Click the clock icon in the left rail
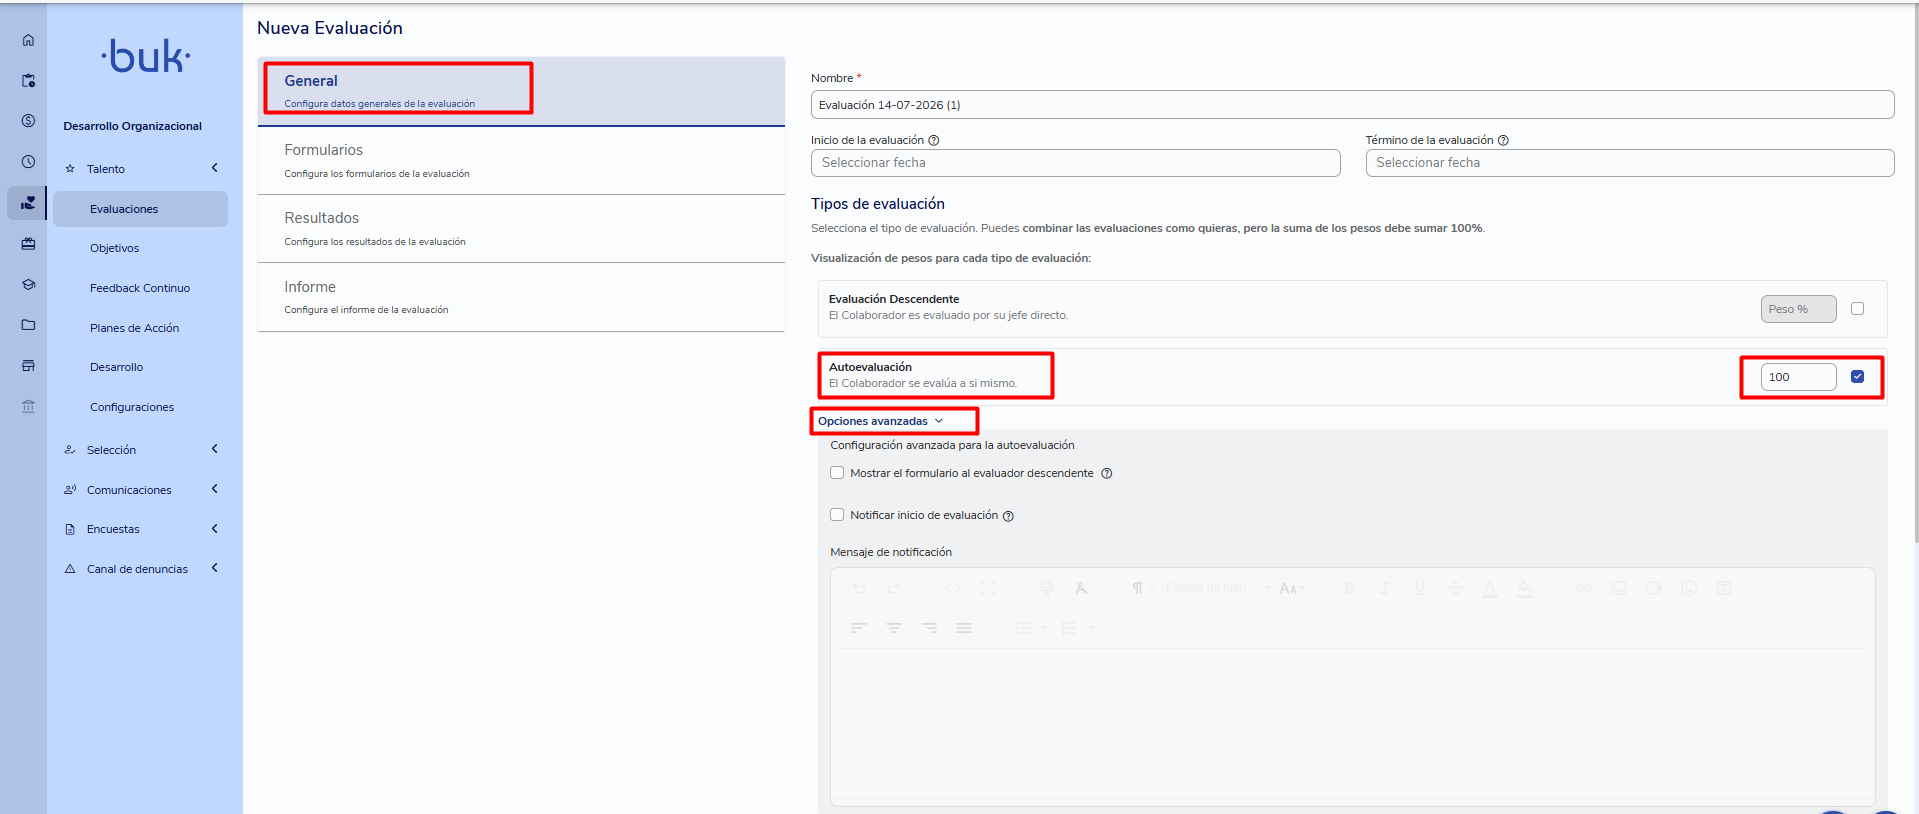1919x814 pixels. 28,162
